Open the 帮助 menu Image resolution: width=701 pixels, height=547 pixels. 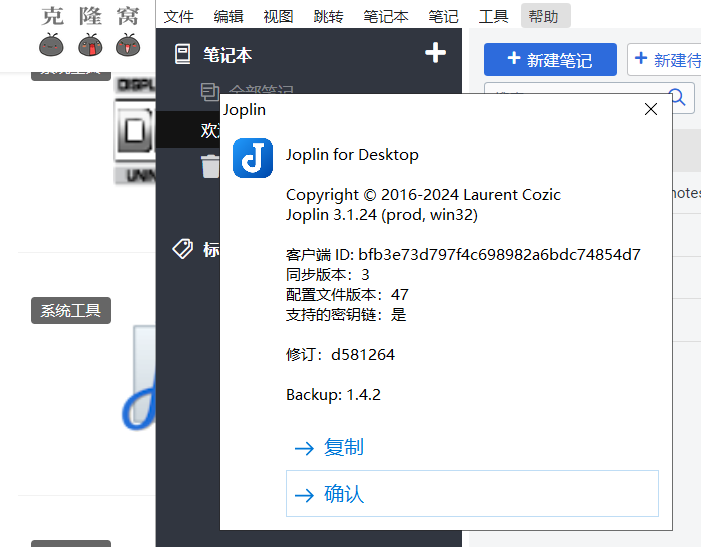(545, 16)
